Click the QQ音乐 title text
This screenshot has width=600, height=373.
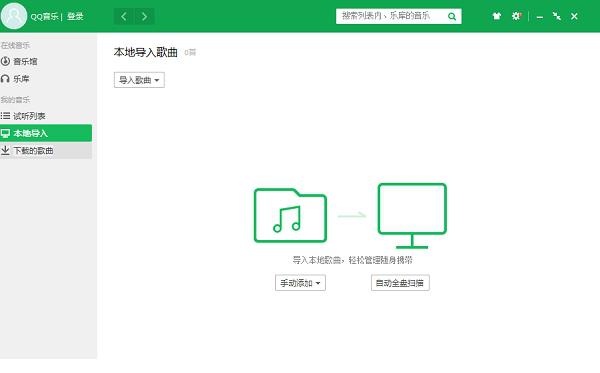point(44,16)
